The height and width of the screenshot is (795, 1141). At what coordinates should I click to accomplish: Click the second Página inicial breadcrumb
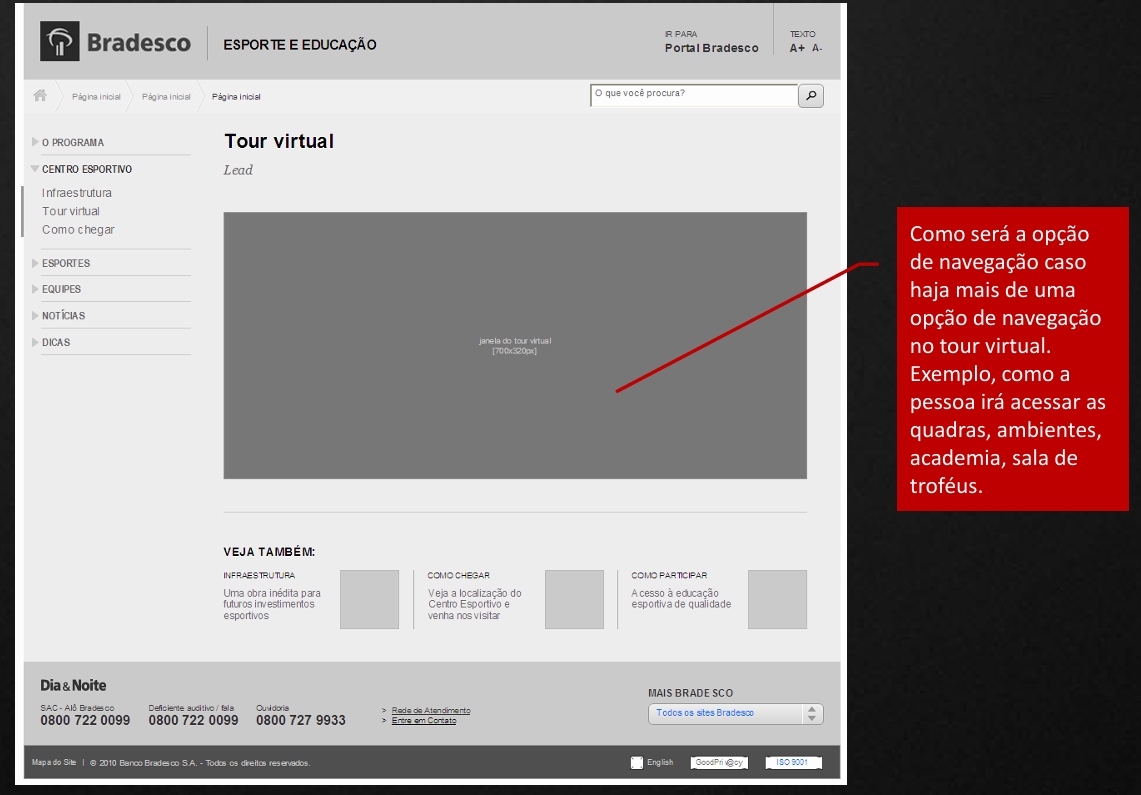(166, 97)
